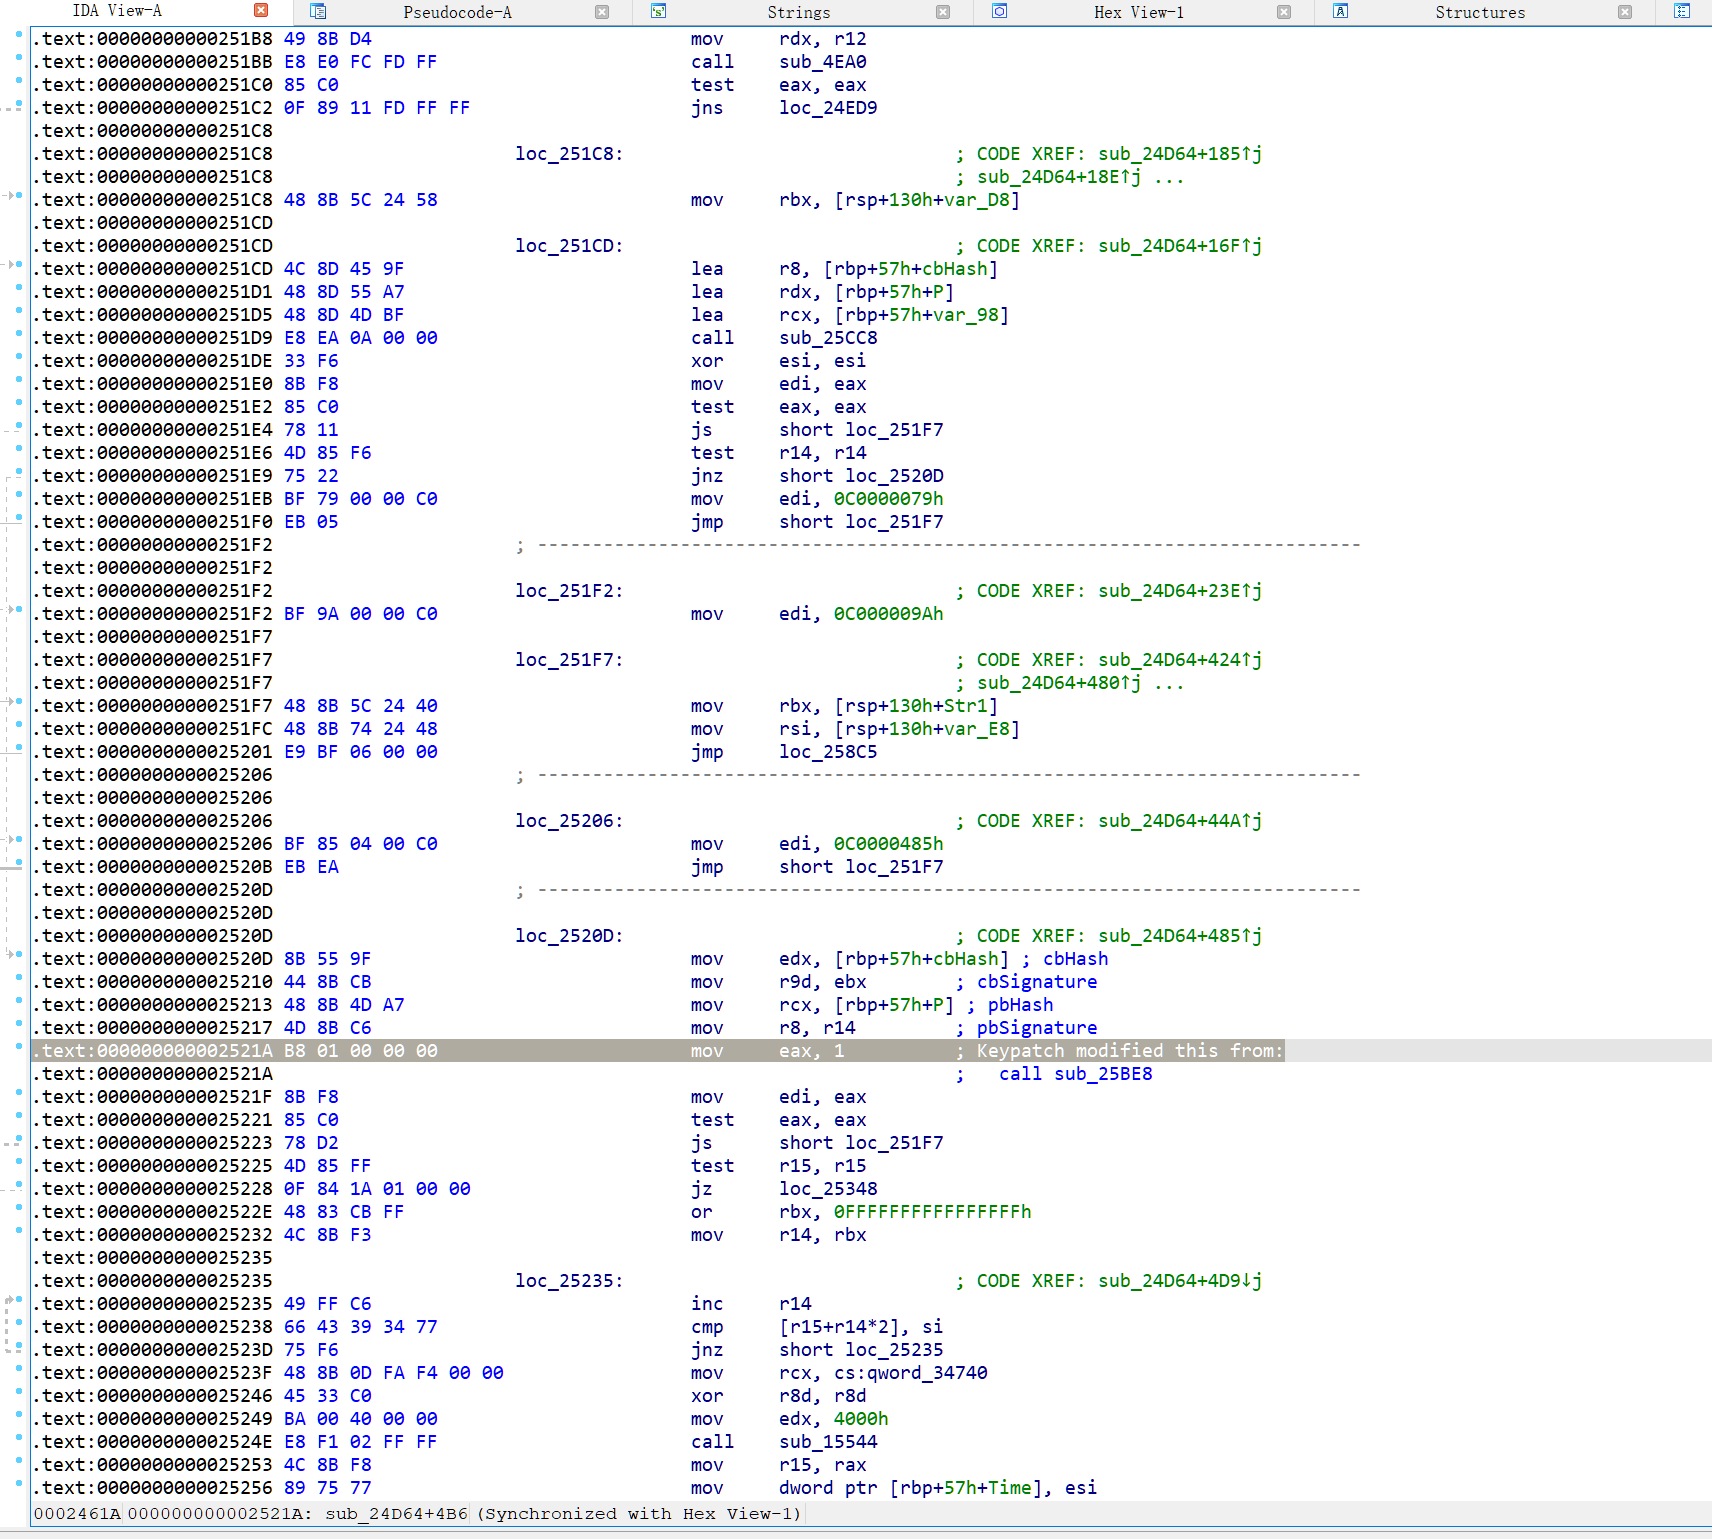
Task: Close the Hex View-1 tab
Action: click(x=1284, y=12)
